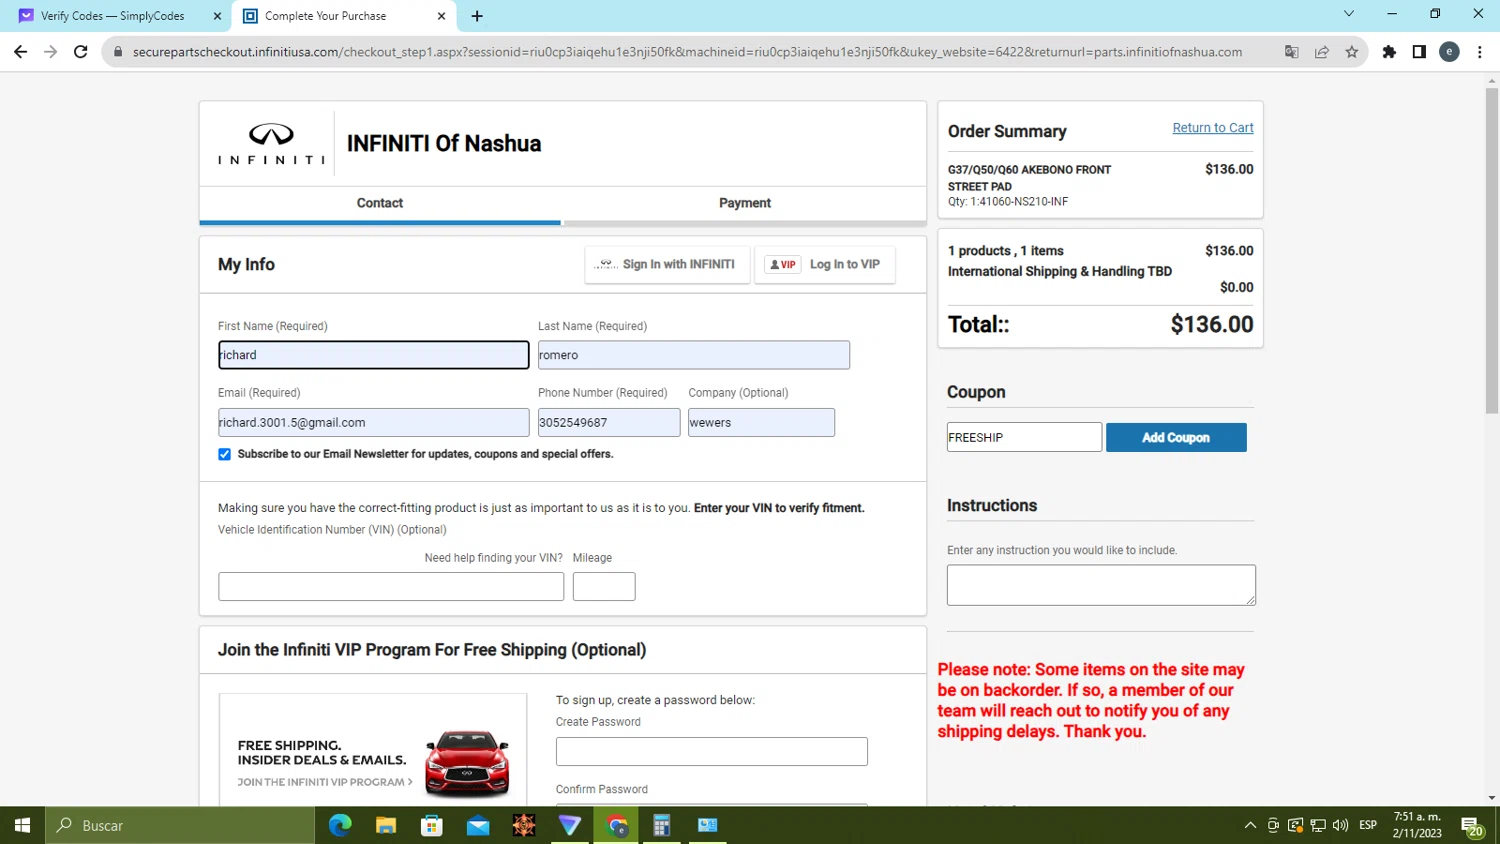Open Microsoft Edge from taskbar
1500x844 pixels.
340,825
